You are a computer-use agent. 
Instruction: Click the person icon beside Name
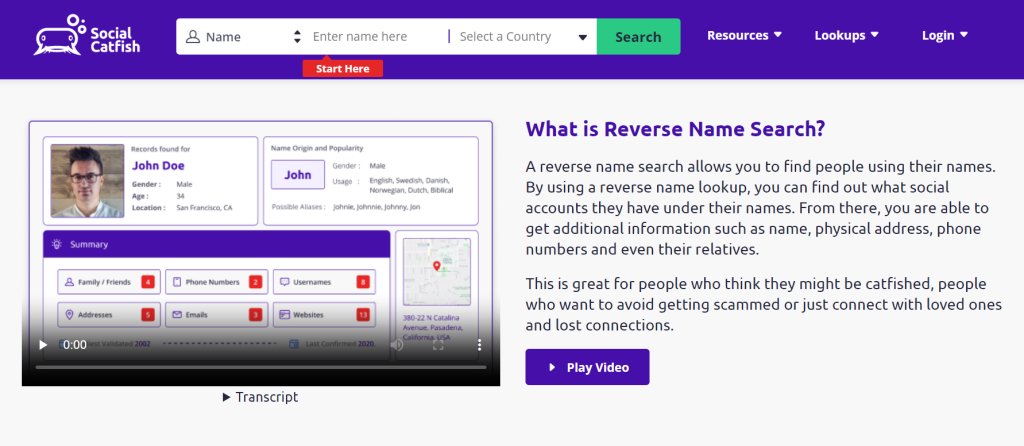pos(193,37)
